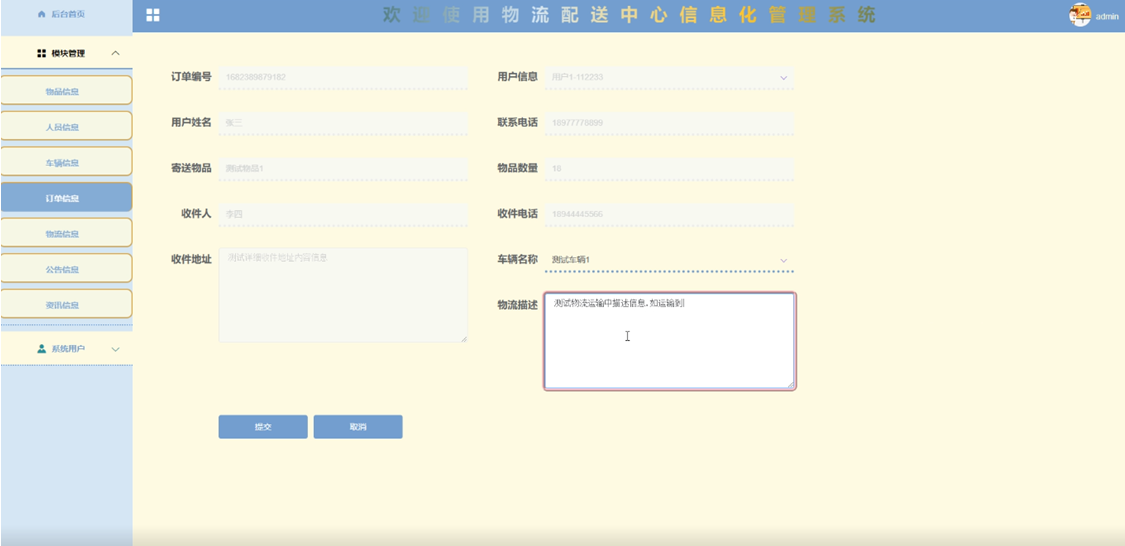Viewport: 1125px width, 546px height.
Task: Open the 资讯信息 menu item
Action: tap(66, 304)
